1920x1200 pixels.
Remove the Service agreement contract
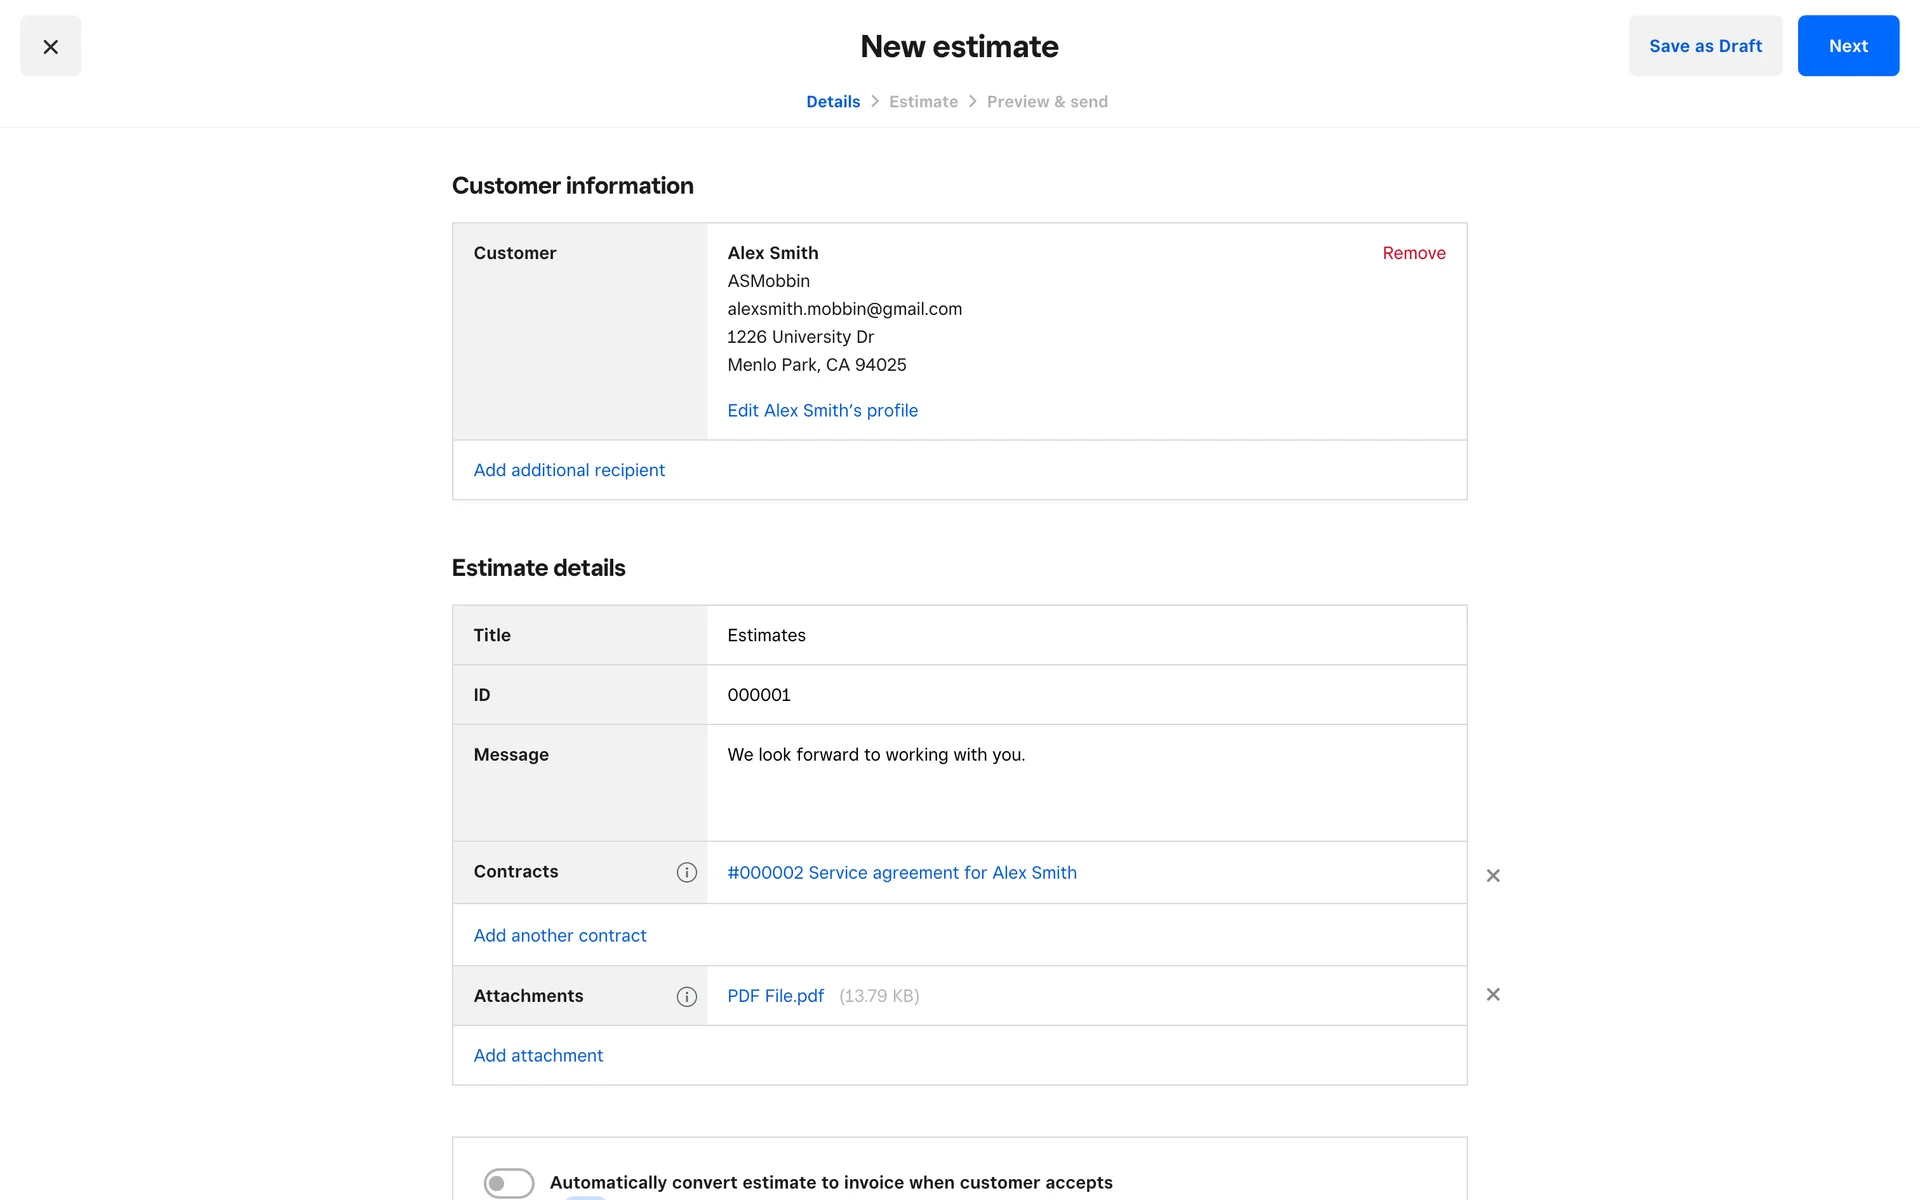tap(1492, 875)
